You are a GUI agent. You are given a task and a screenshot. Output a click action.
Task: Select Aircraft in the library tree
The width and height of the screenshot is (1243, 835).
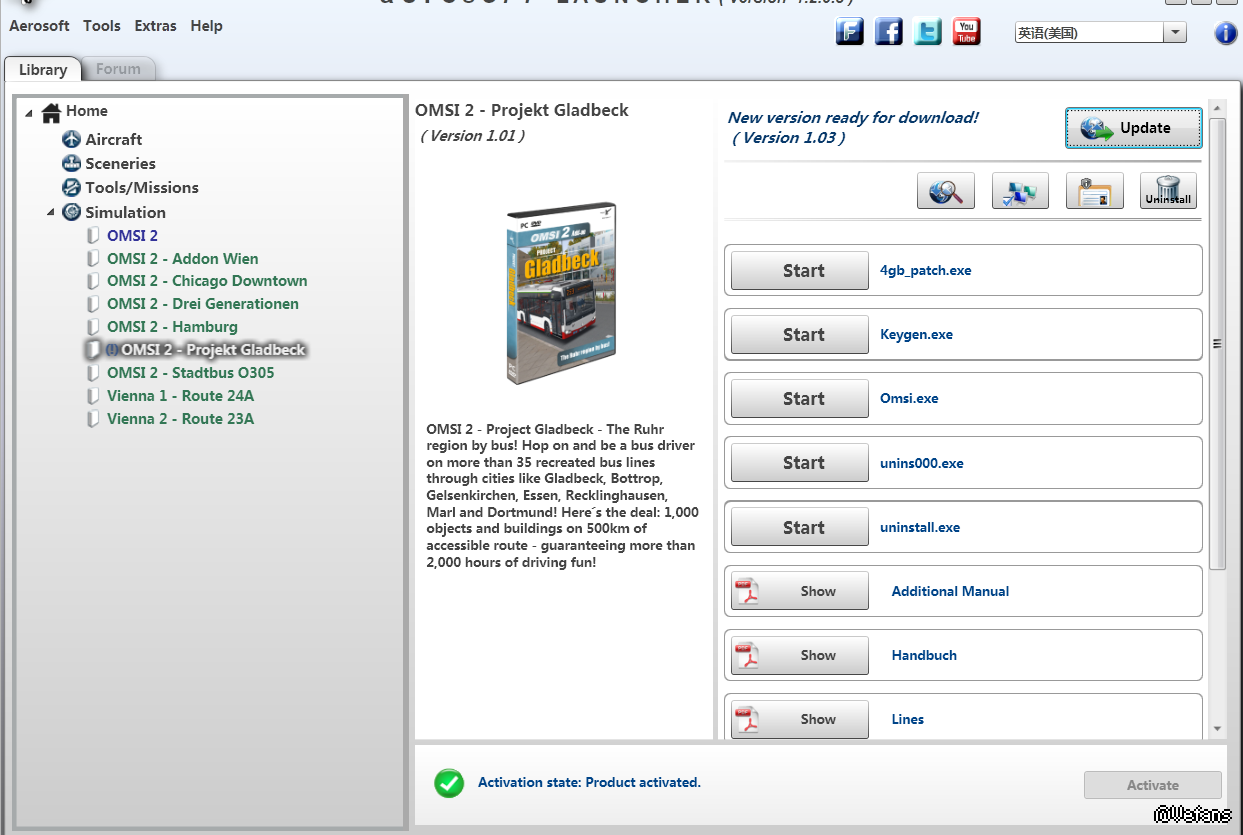[113, 139]
